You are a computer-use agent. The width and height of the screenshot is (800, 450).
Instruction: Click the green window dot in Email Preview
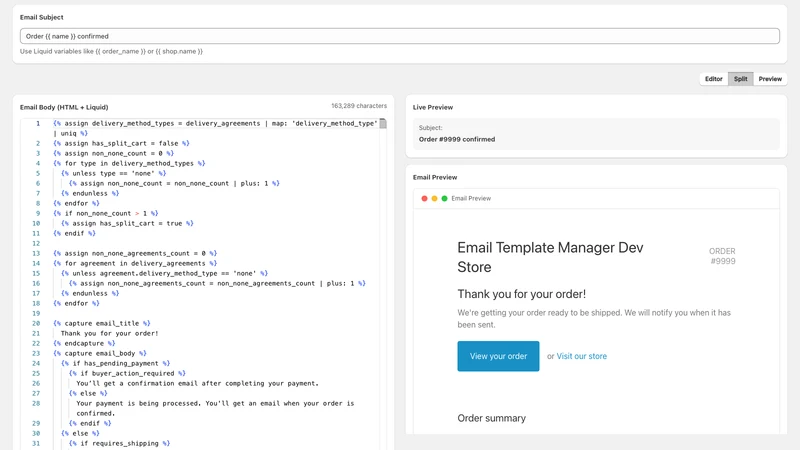click(x=444, y=198)
